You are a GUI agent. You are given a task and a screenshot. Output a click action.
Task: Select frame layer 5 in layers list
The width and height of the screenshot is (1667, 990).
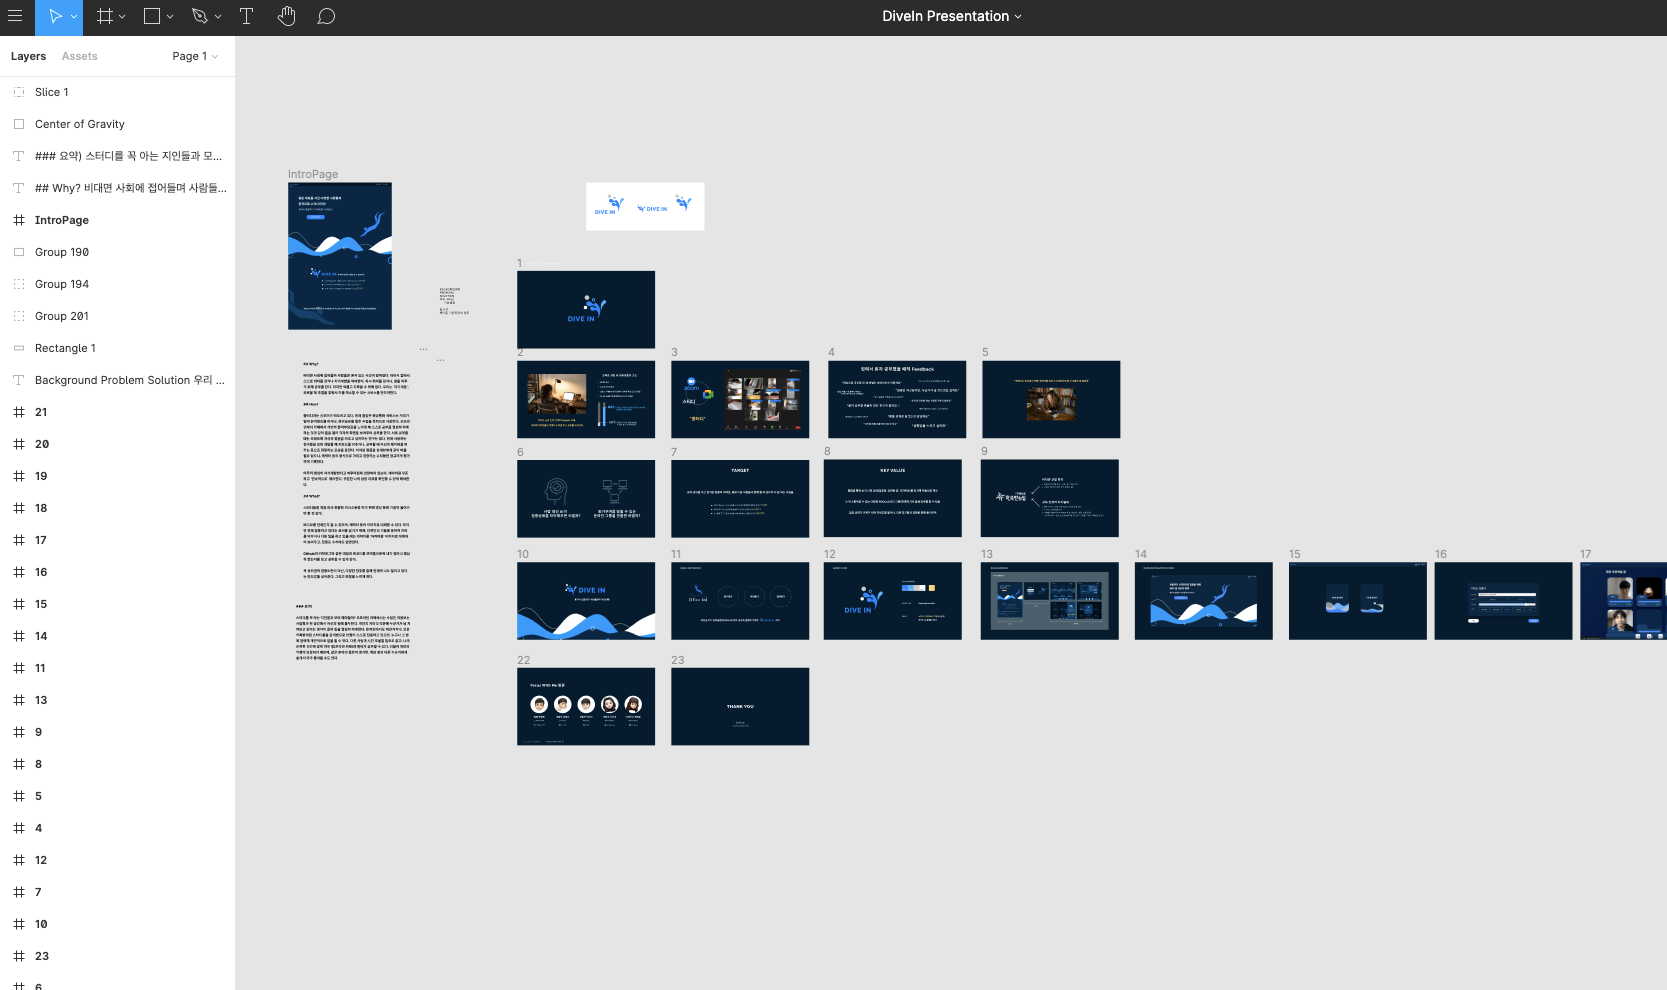click(118, 796)
